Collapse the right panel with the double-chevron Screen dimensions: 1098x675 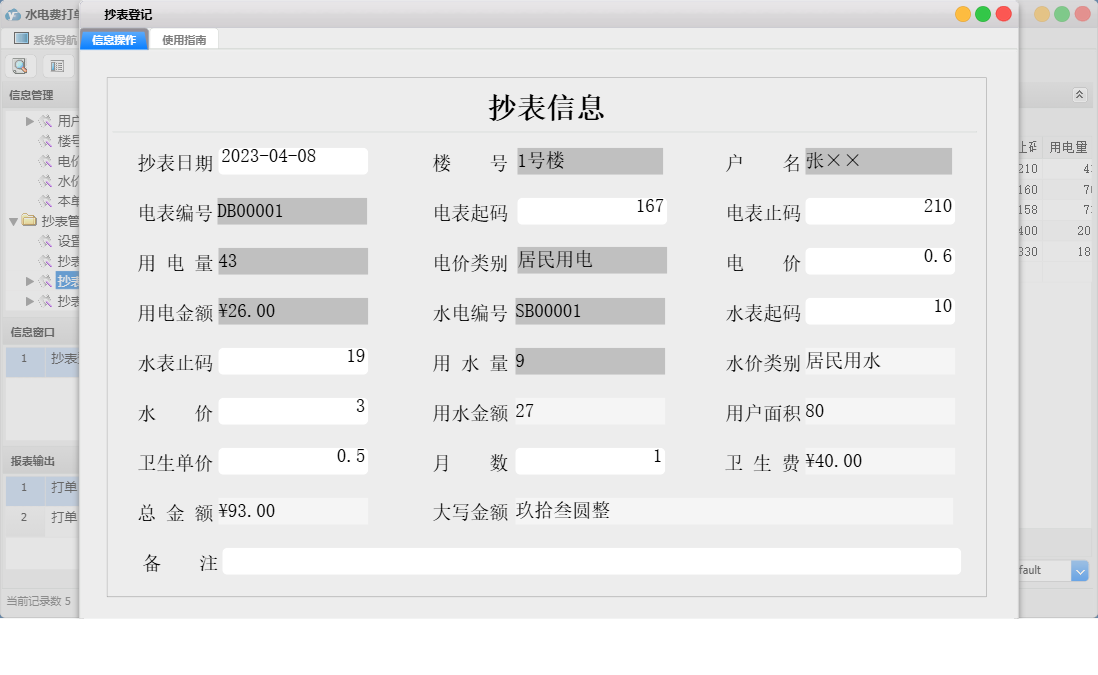pyautogui.click(x=1079, y=94)
